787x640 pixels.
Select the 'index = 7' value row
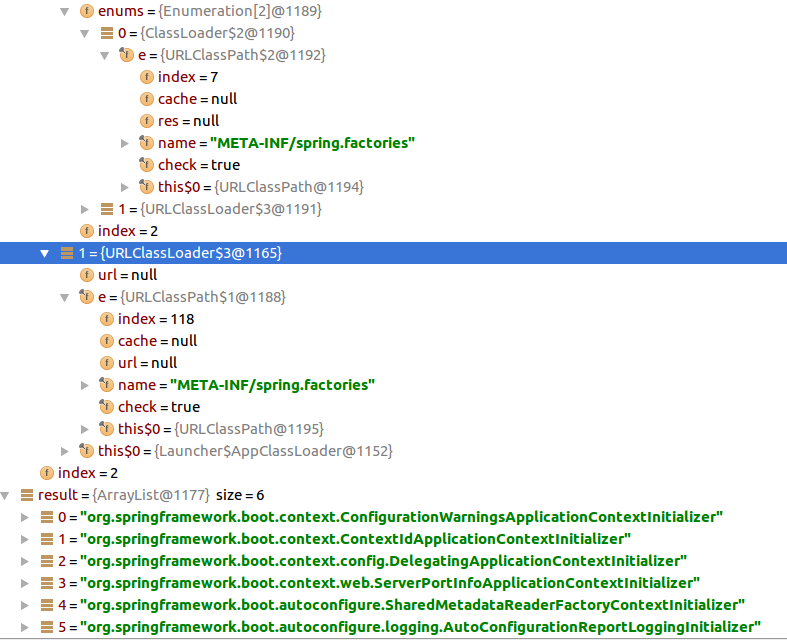(188, 77)
